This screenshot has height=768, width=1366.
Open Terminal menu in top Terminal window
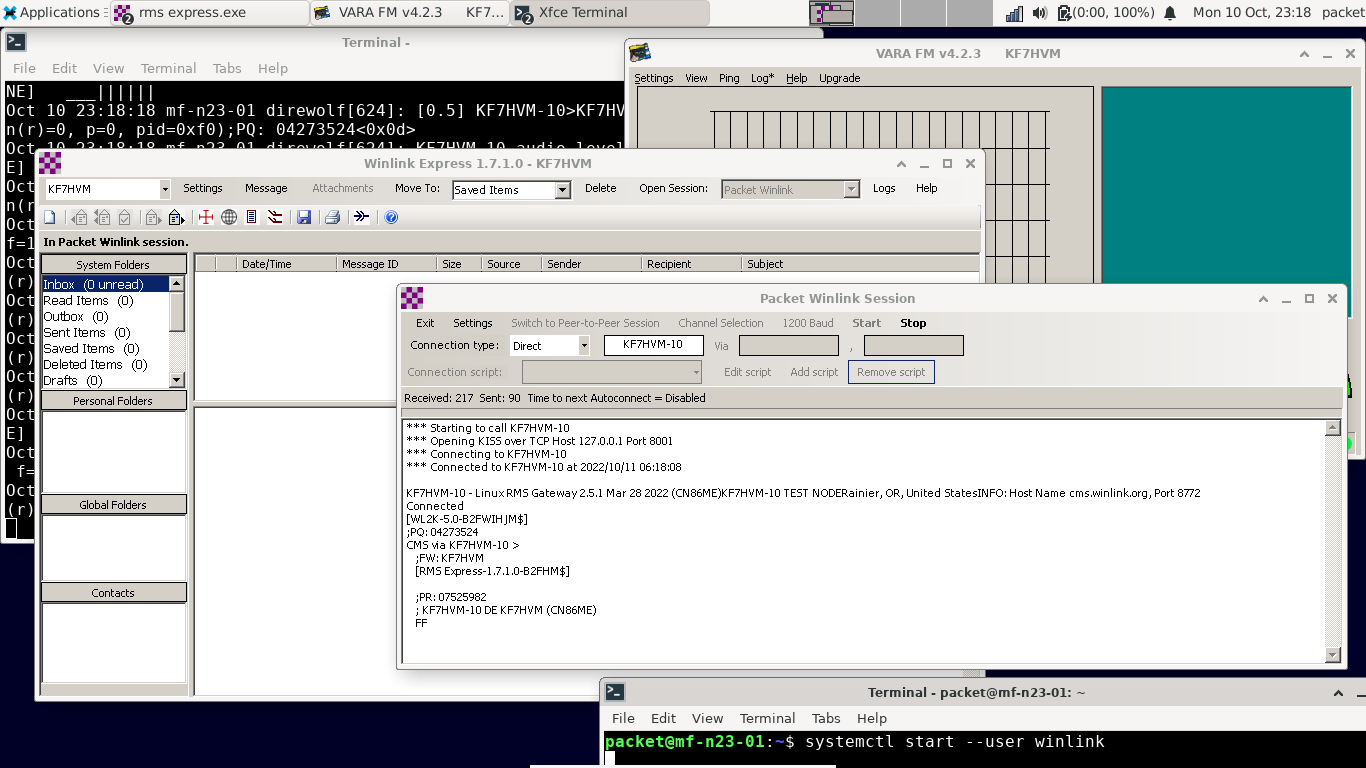coord(168,68)
